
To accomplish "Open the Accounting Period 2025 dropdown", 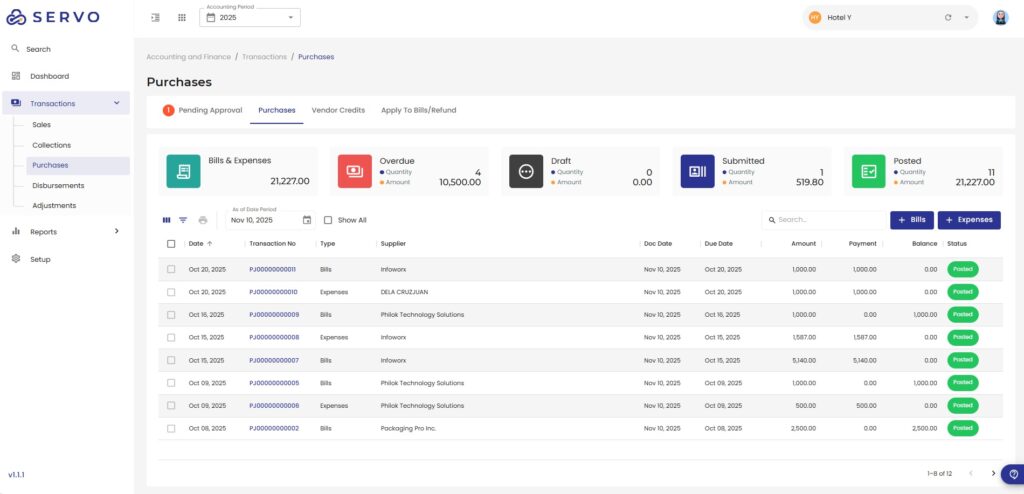I will (x=250, y=18).
